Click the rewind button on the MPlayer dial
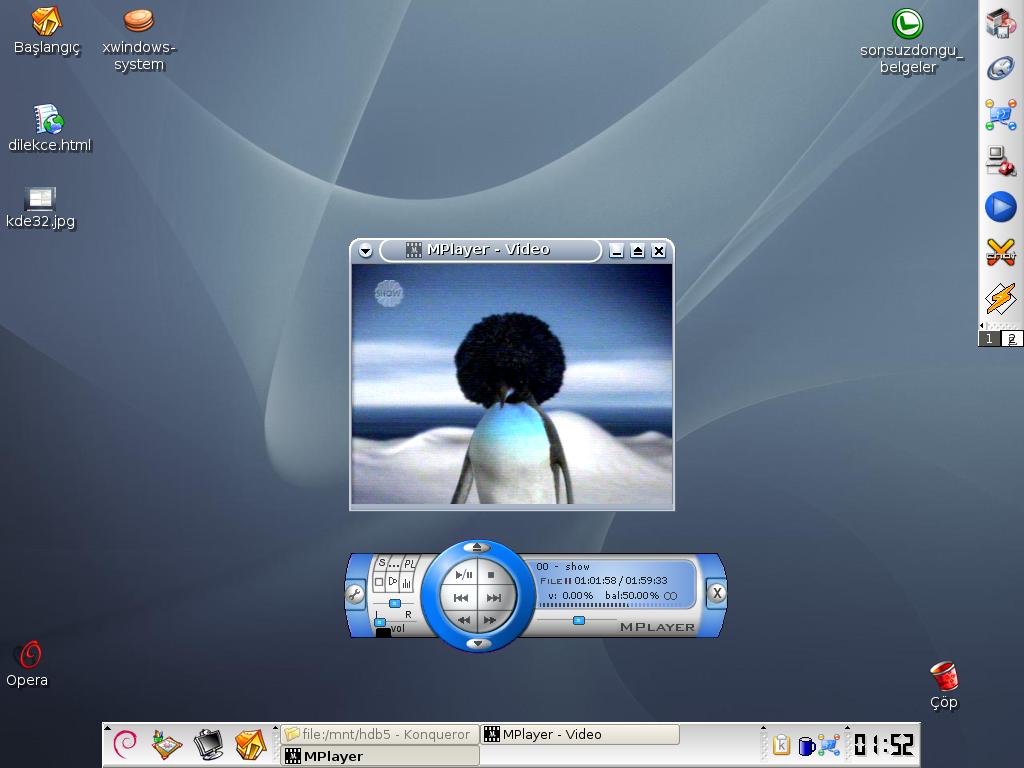 (464, 620)
